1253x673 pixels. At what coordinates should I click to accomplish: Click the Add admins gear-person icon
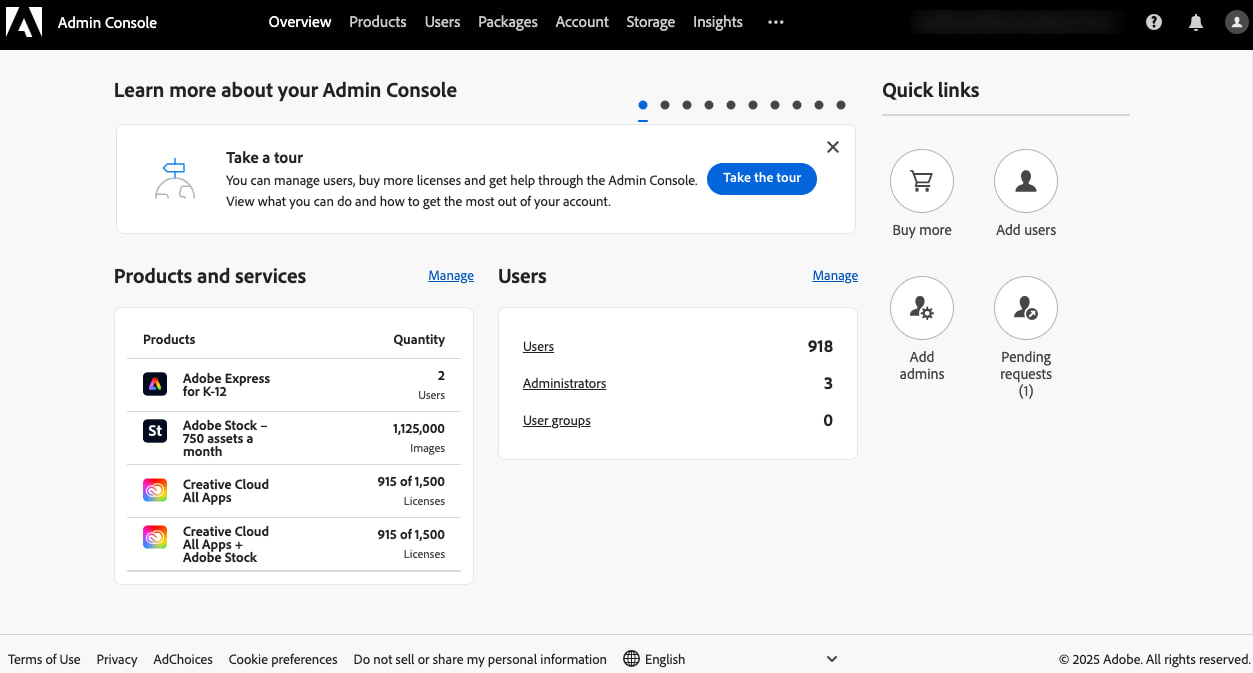point(922,308)
